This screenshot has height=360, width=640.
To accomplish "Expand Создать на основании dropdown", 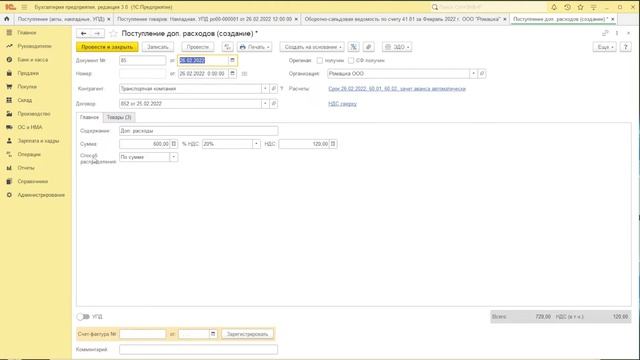I will tap(312, 47).
